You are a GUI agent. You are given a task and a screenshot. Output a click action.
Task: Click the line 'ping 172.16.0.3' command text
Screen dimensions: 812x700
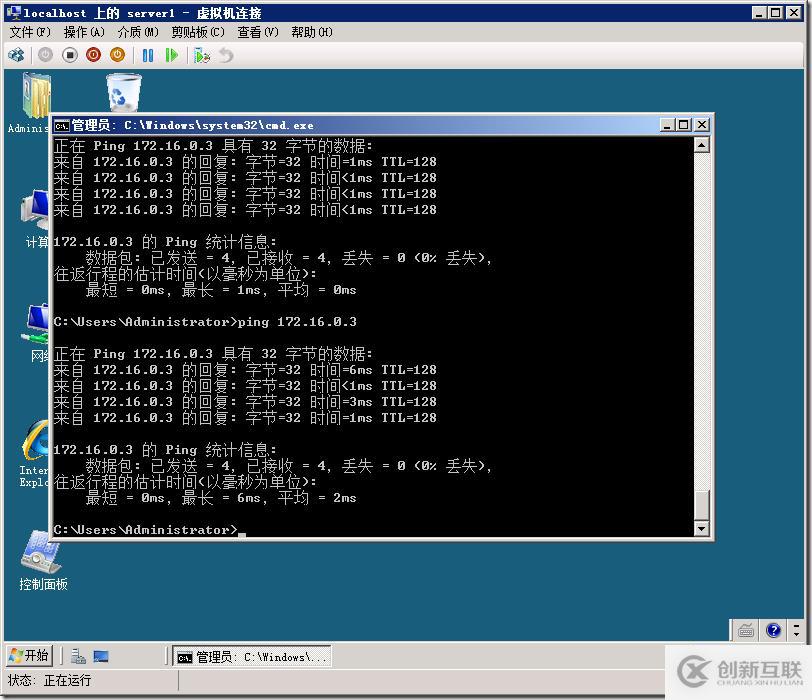click(297, 322)
